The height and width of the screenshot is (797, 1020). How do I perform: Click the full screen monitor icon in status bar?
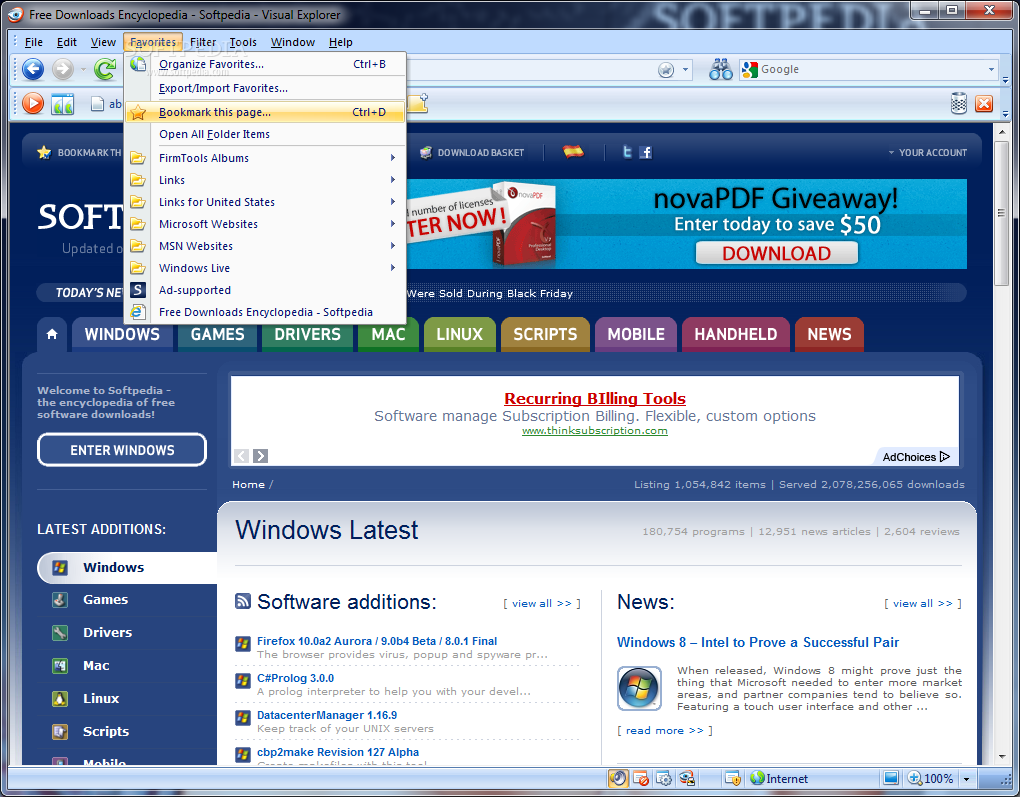[x=891, y=778]
